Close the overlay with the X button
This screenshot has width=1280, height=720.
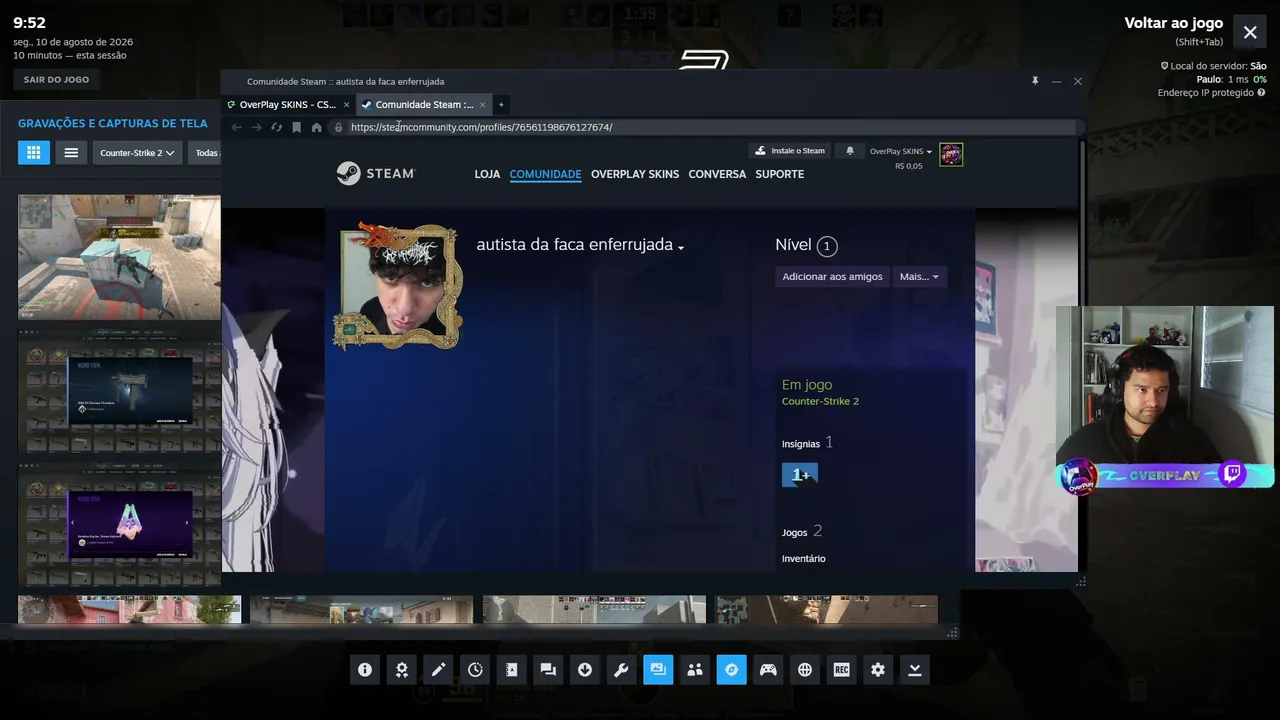[1250, 32]
